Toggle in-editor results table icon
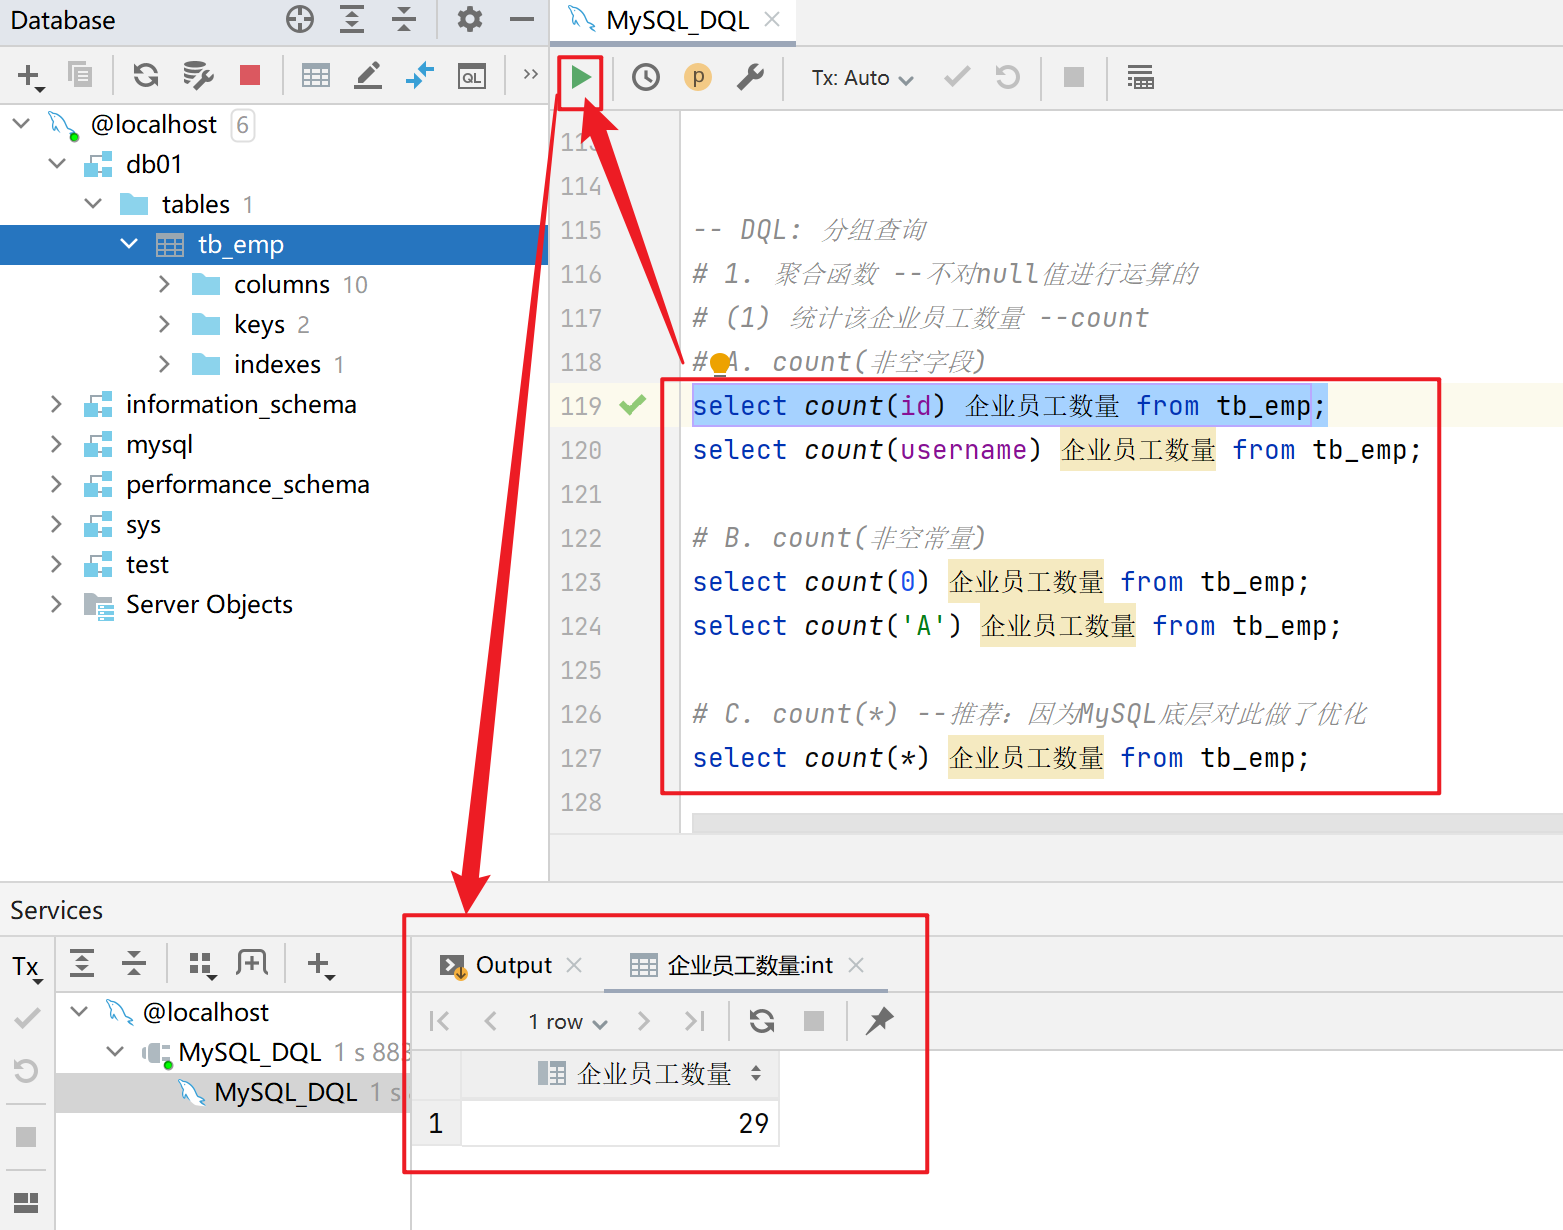The width and height of the screenshot is (1563, 1230). coord(1140,77)
